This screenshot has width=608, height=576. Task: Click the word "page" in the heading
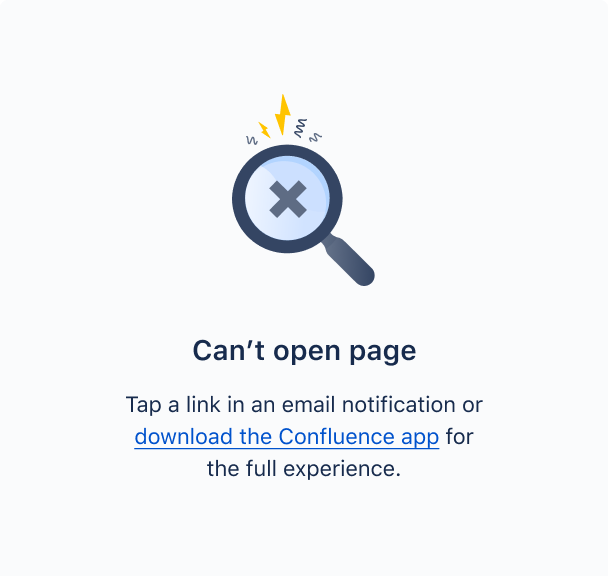383,353
